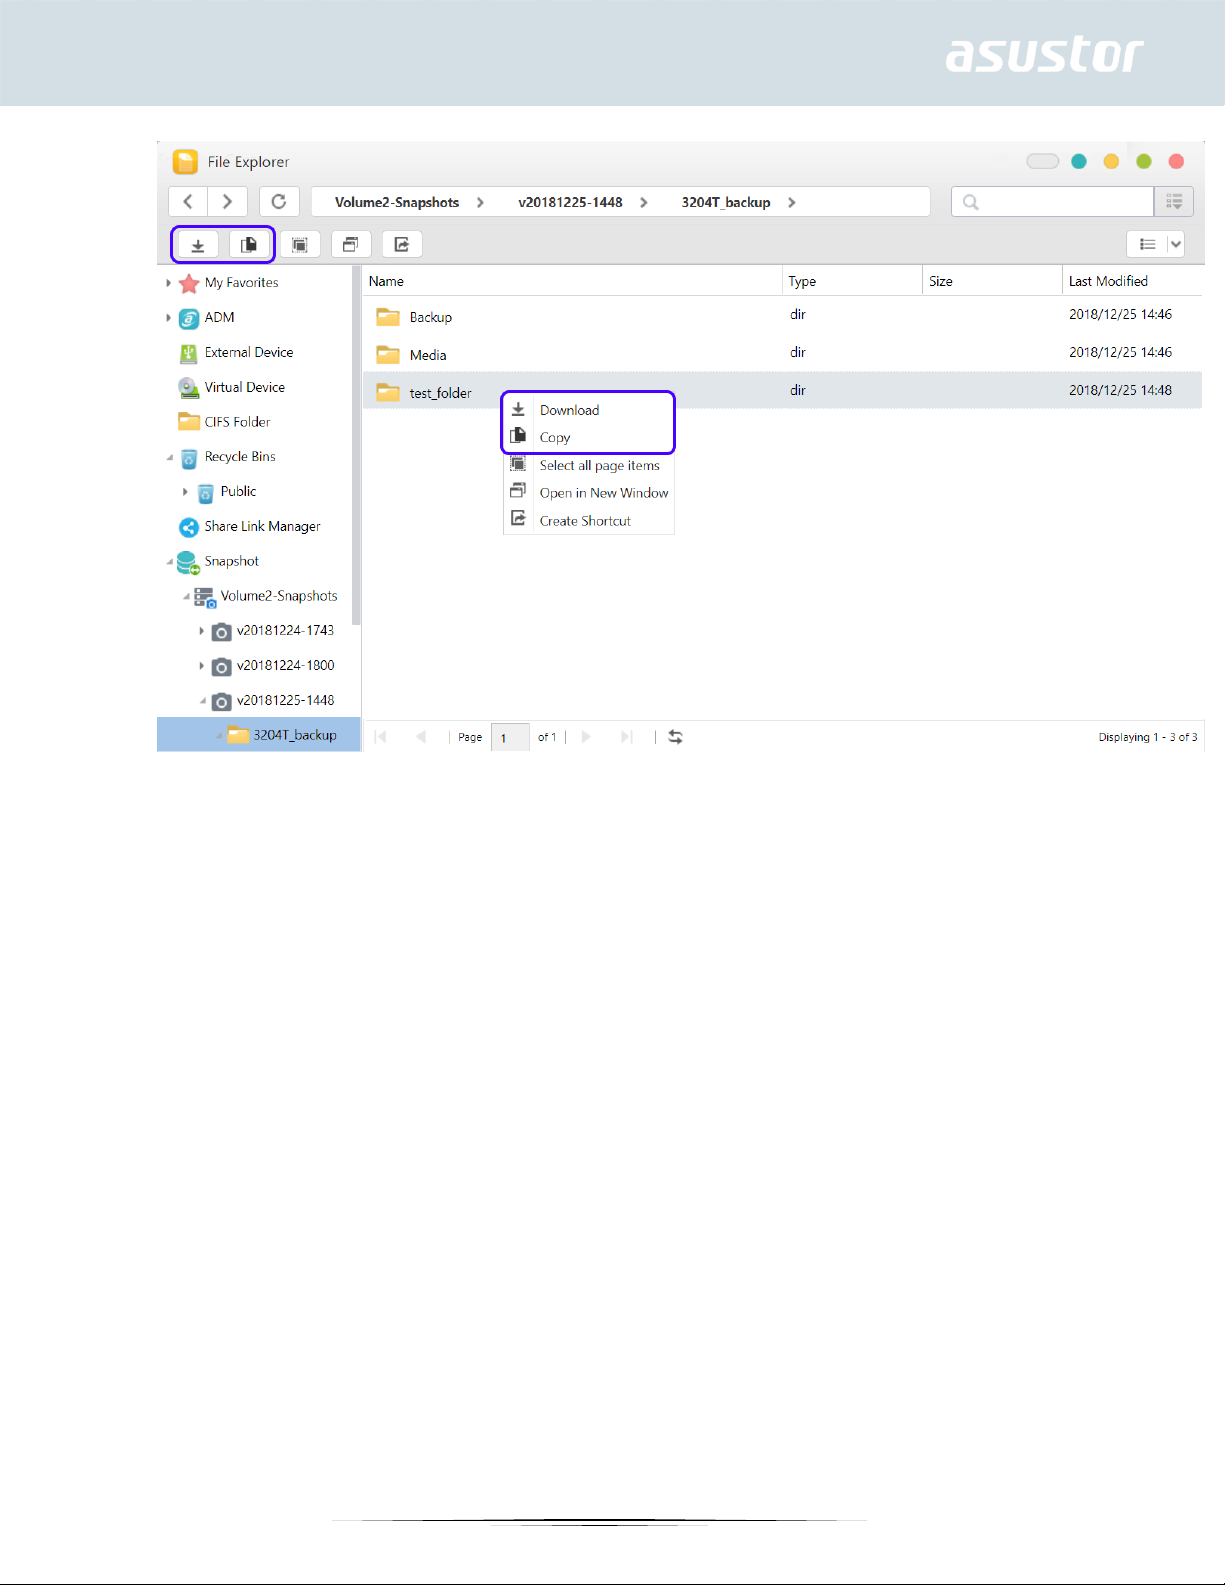
Task: Click the Create Shortcut toolbar icon
Action: pos(402,244)
